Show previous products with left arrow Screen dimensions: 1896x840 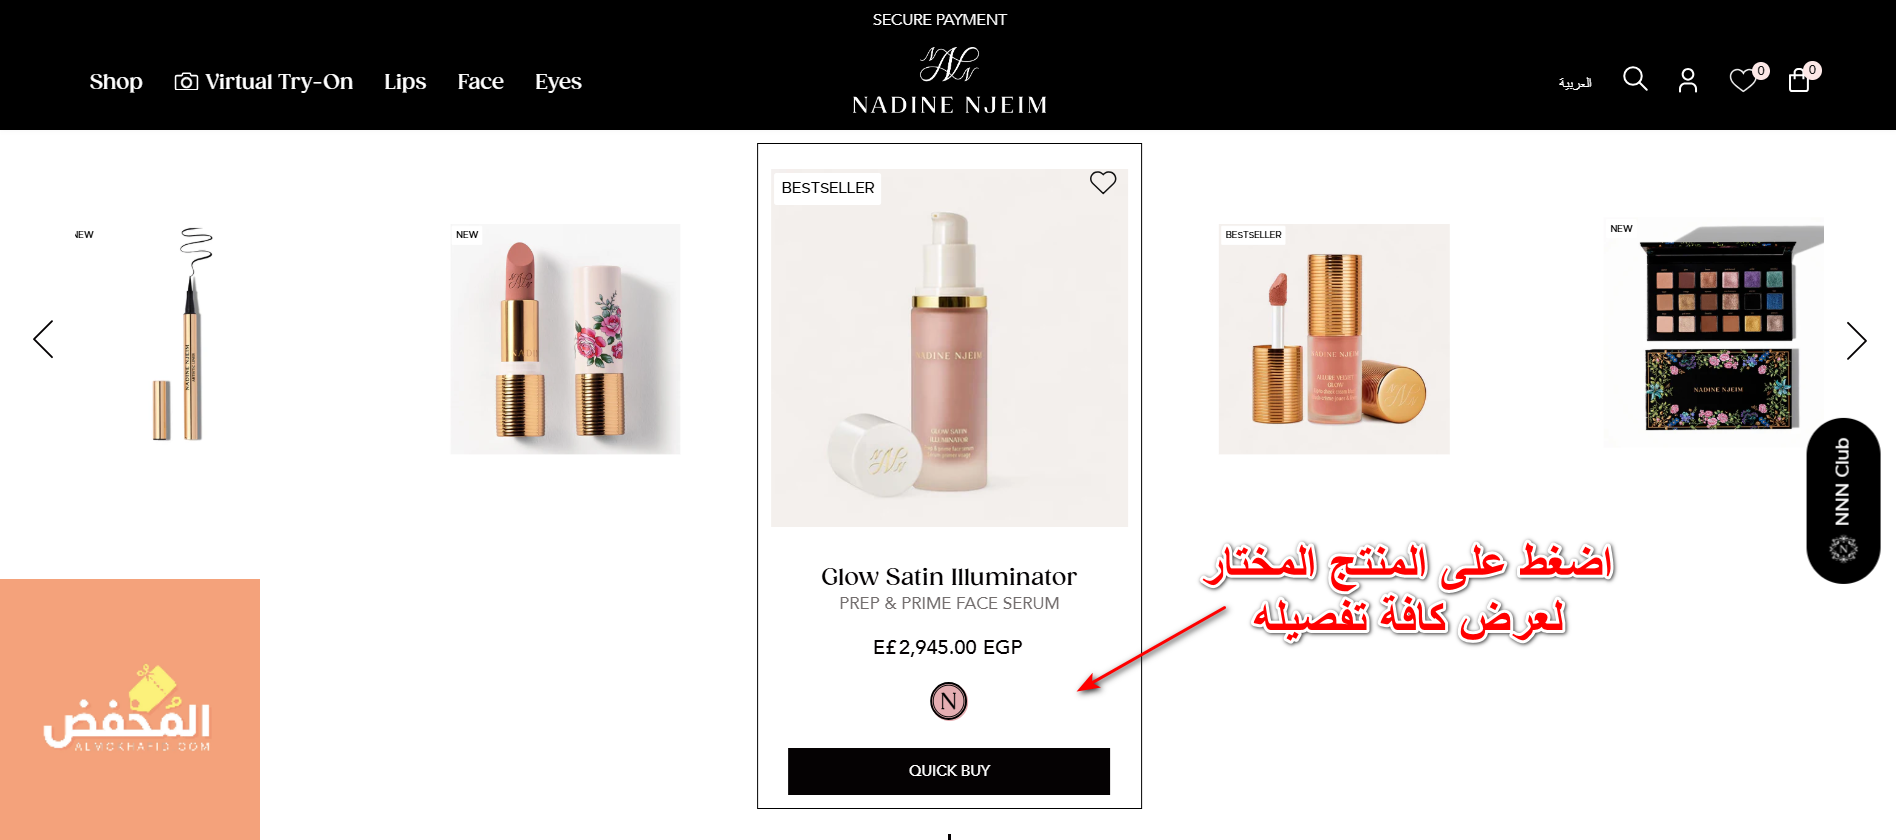point(43,340)
